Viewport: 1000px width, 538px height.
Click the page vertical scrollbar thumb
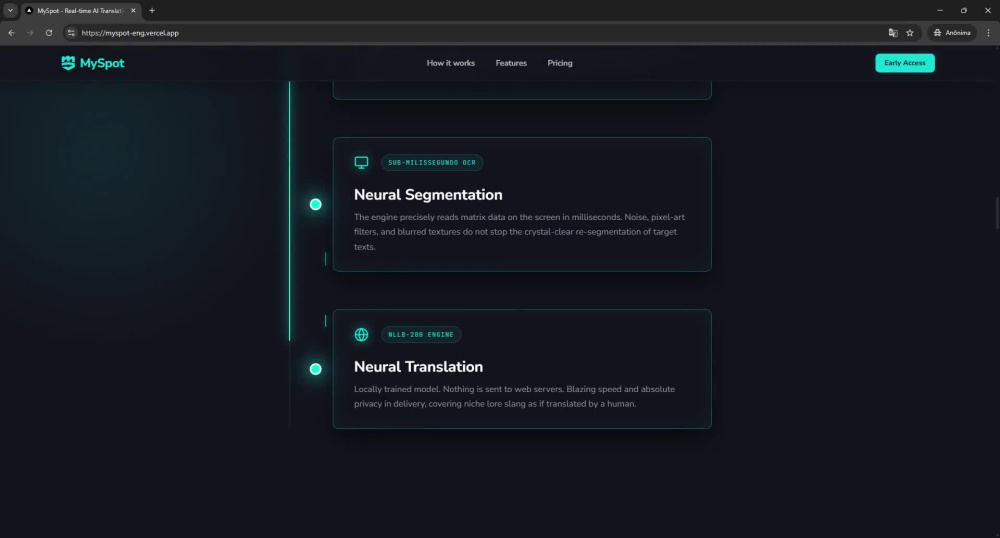[997, 213]
